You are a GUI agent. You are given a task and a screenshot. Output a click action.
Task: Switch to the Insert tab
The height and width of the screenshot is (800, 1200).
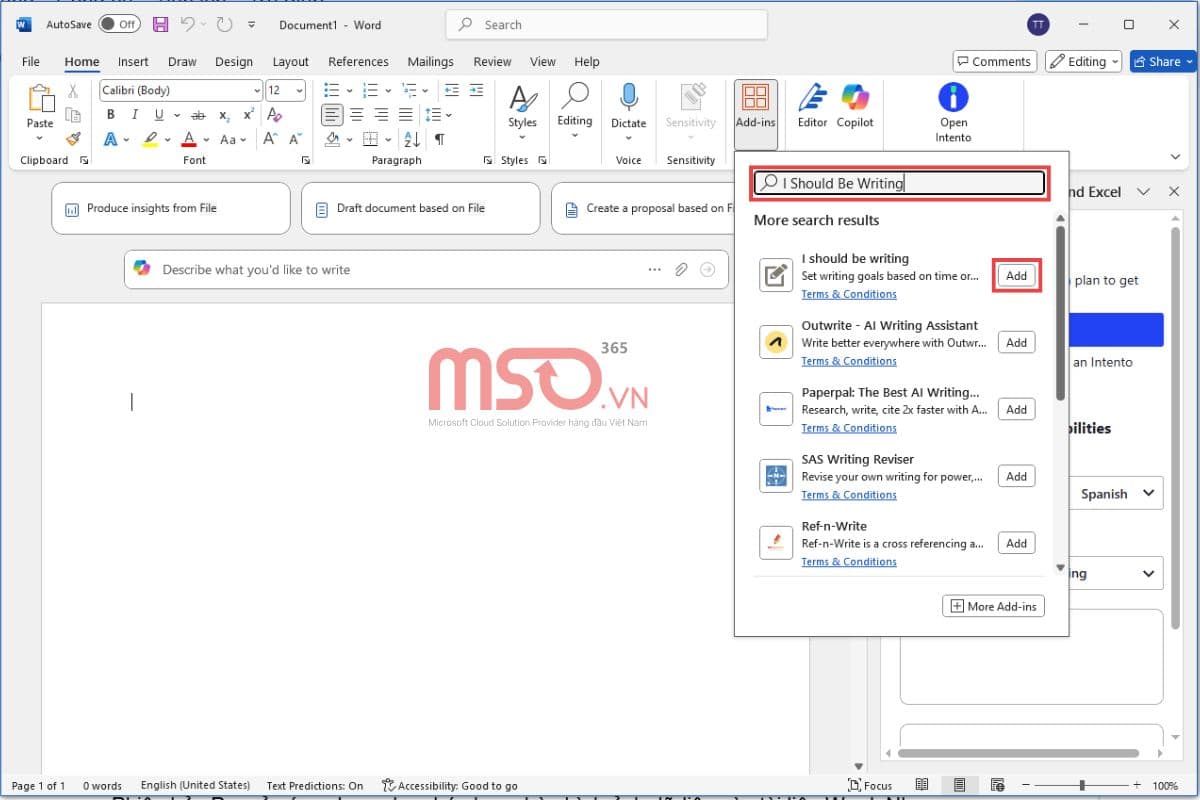[x=133, y=61]
